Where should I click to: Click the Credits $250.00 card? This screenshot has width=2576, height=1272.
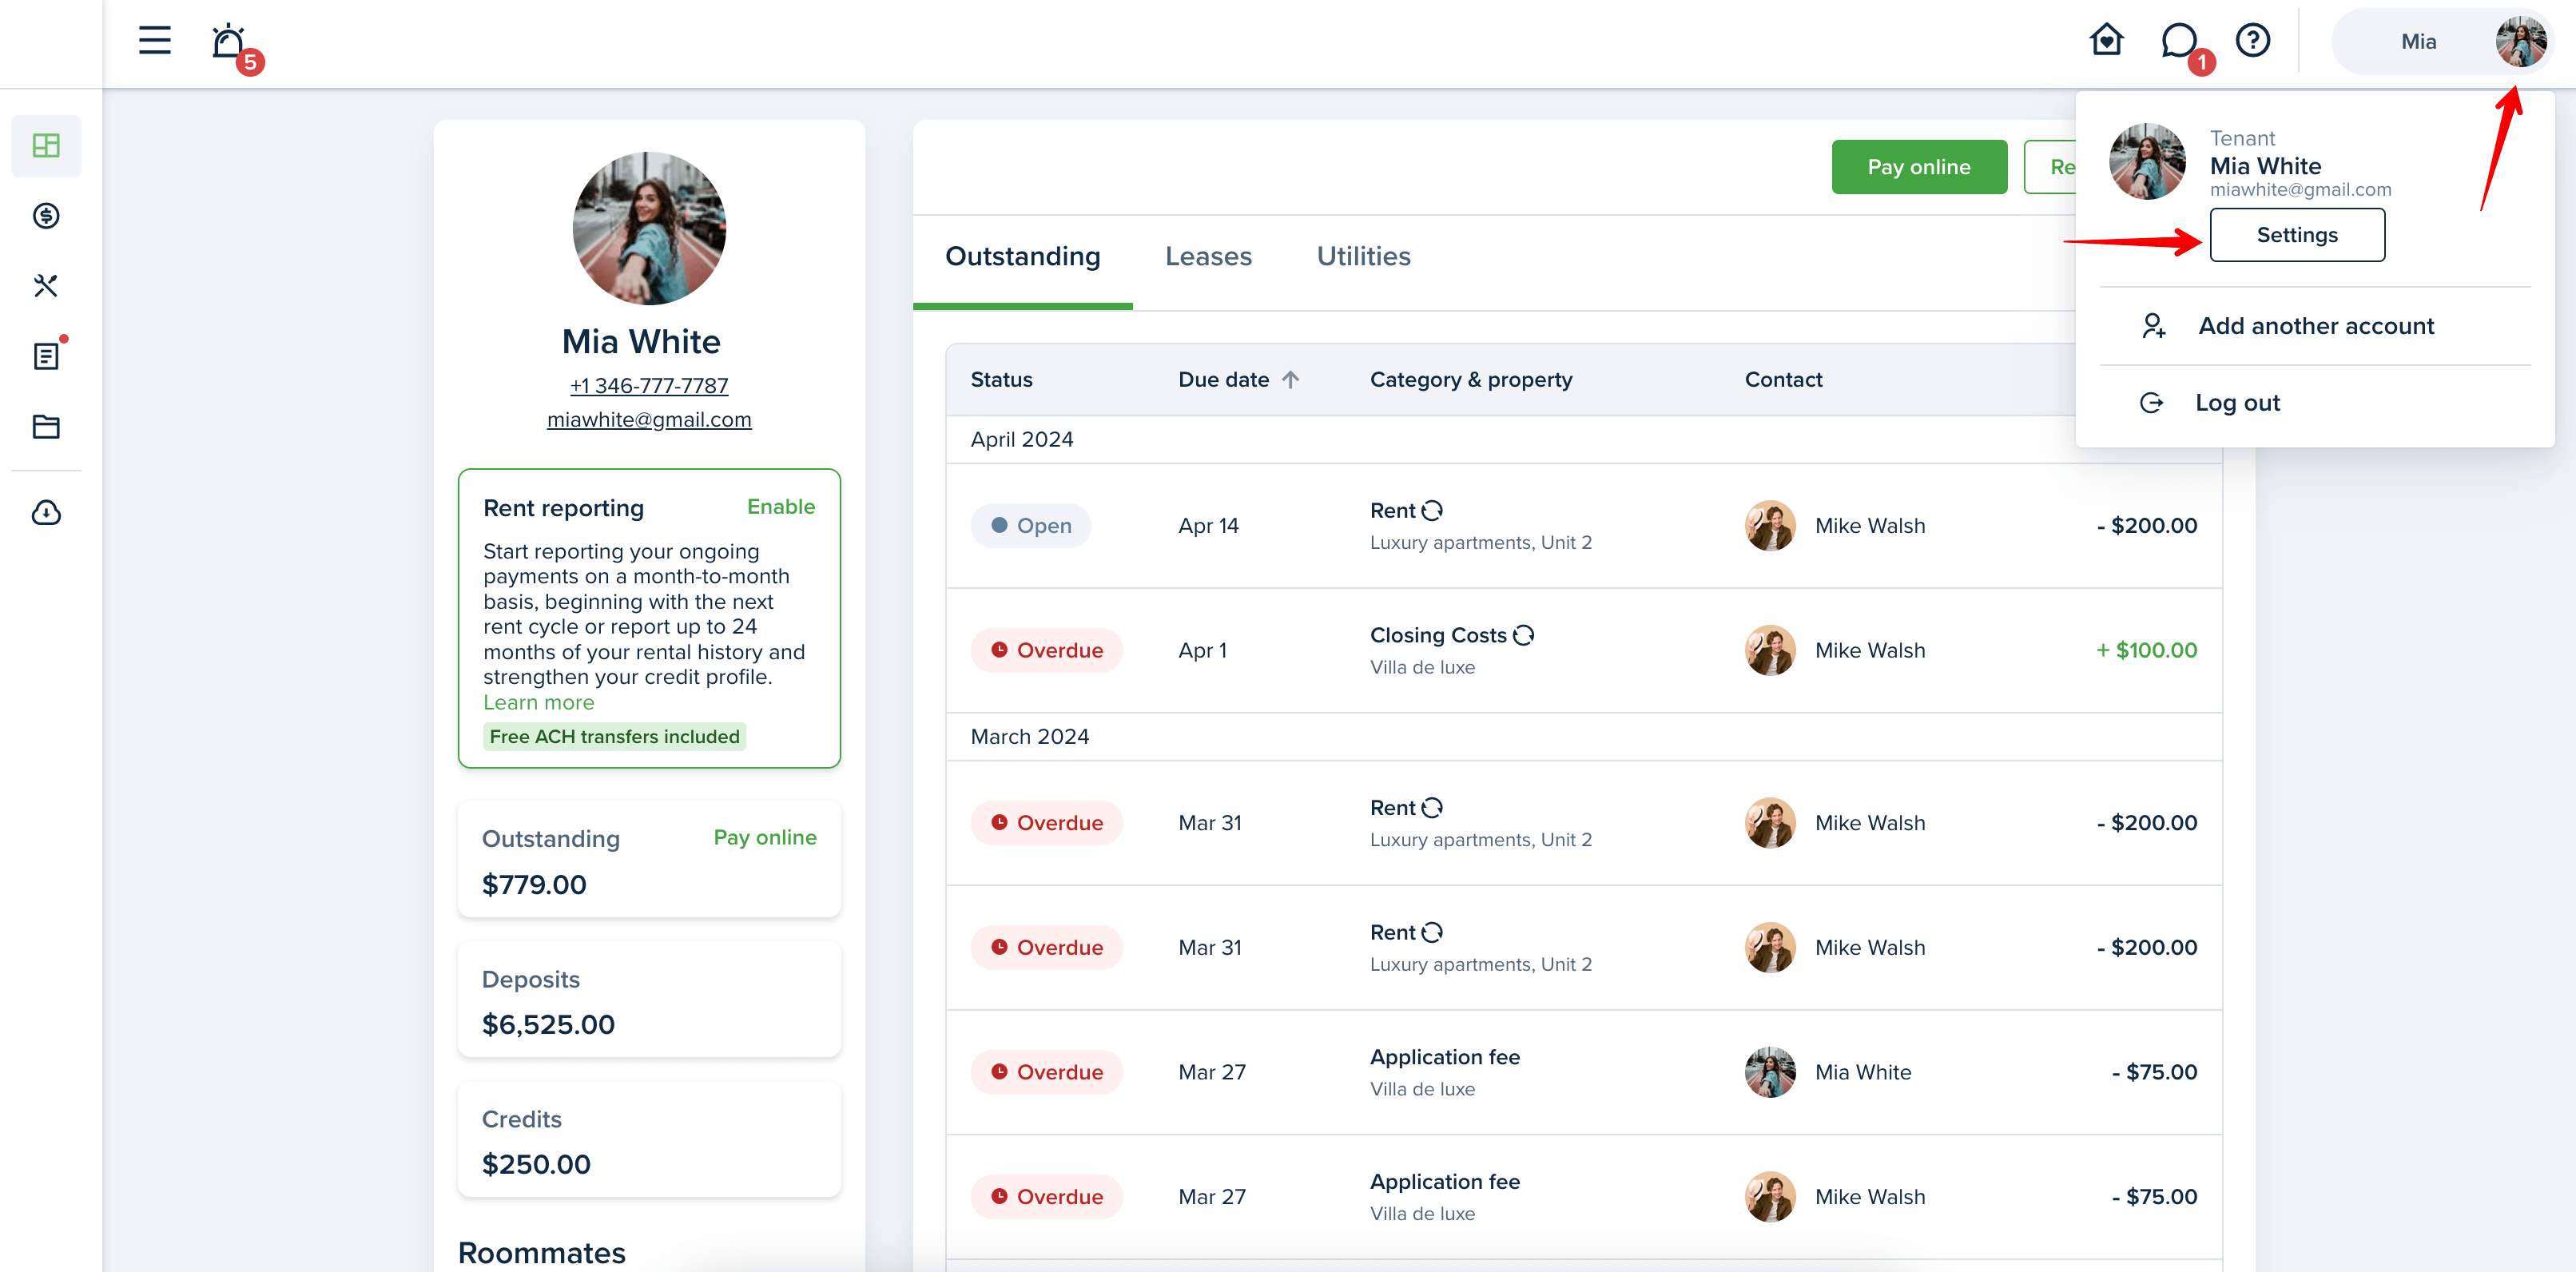pyautogui.click(x=649, y=1140)
